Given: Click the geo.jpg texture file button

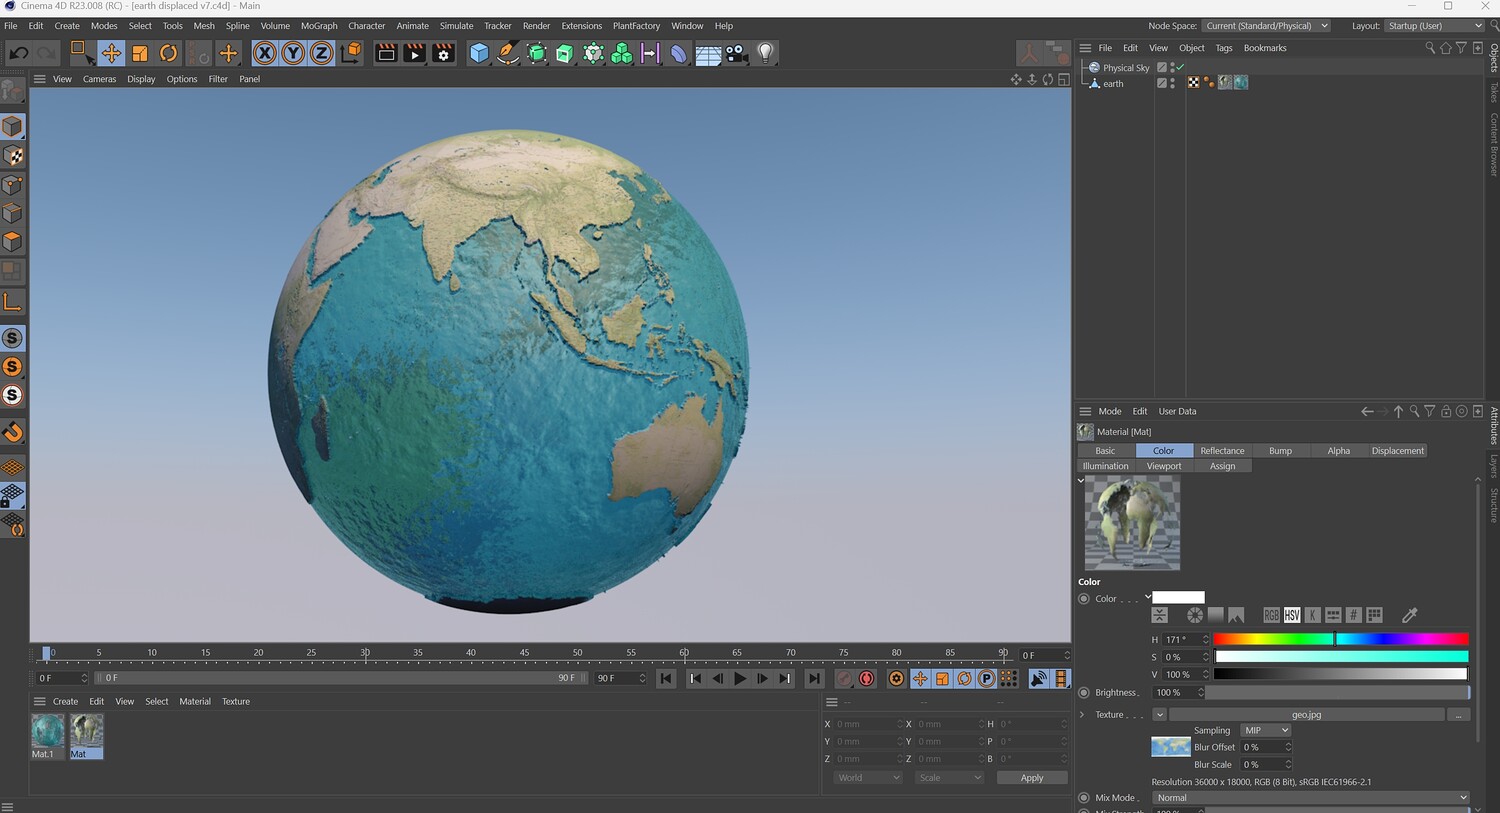Looking at the screenshot, I should tap(1306, 715).
